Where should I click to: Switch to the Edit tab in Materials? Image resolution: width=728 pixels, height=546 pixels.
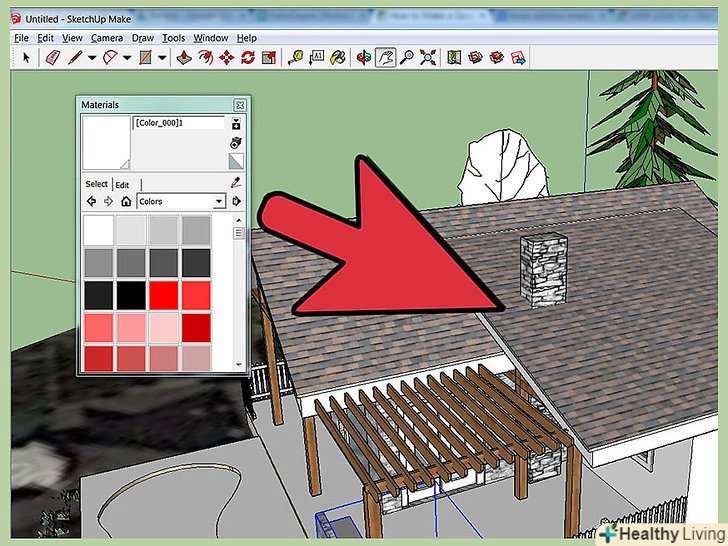coord(122,185)
